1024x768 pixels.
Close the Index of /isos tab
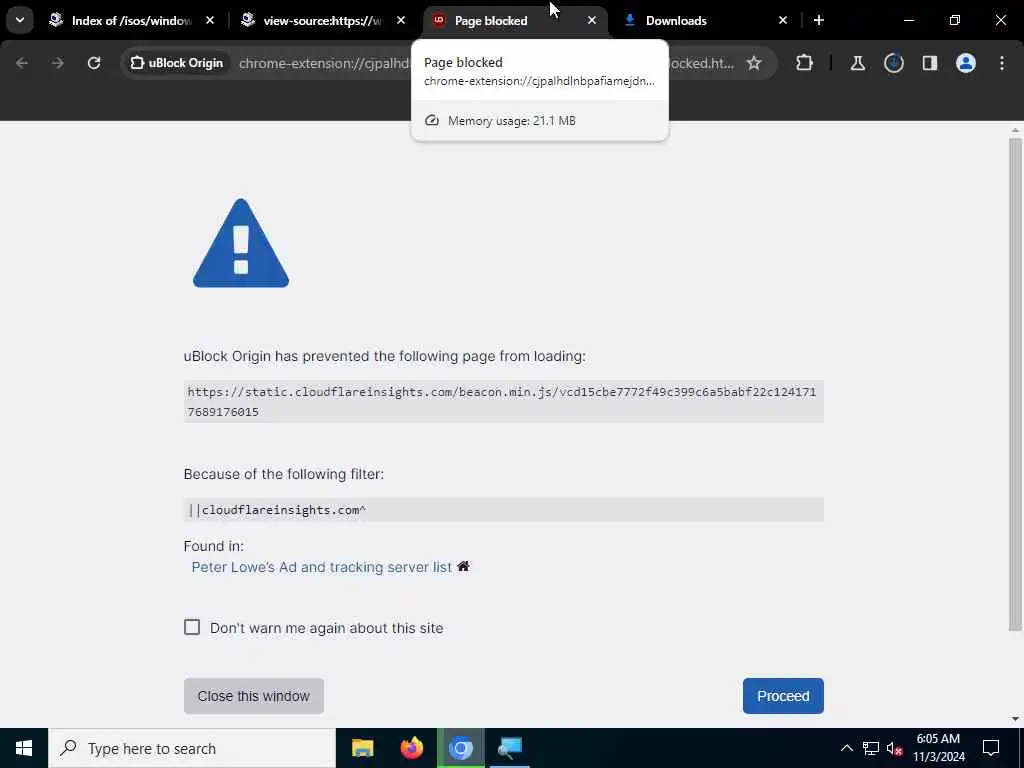click(210, 21)
